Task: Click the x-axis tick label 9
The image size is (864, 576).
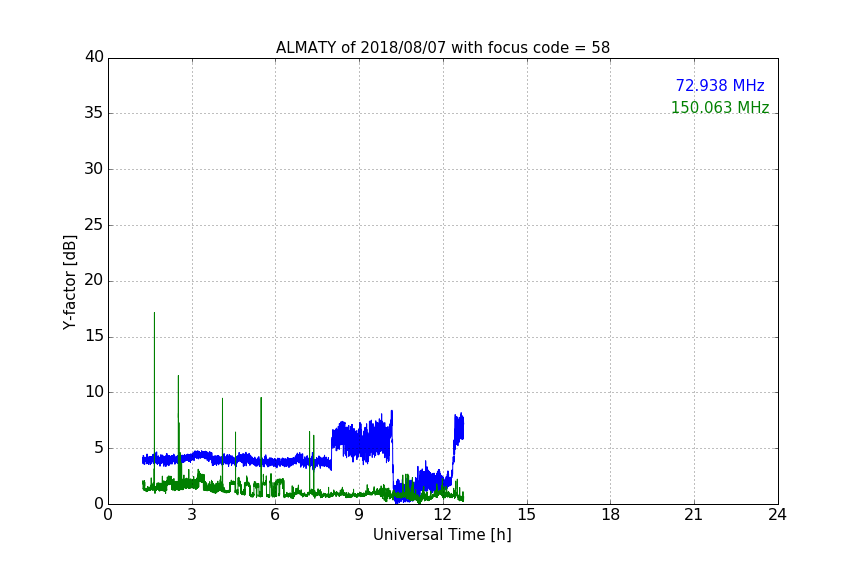Action: click(359, 515)
